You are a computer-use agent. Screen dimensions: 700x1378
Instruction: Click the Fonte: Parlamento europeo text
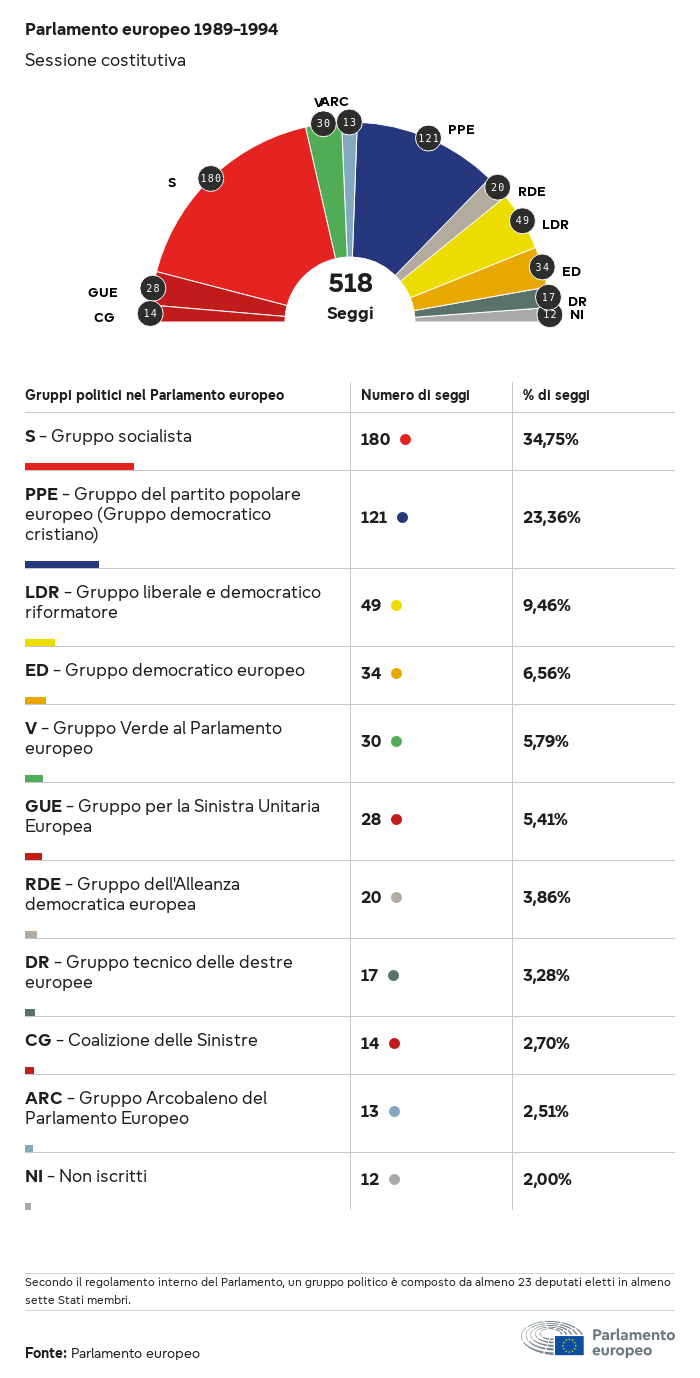112,1353
